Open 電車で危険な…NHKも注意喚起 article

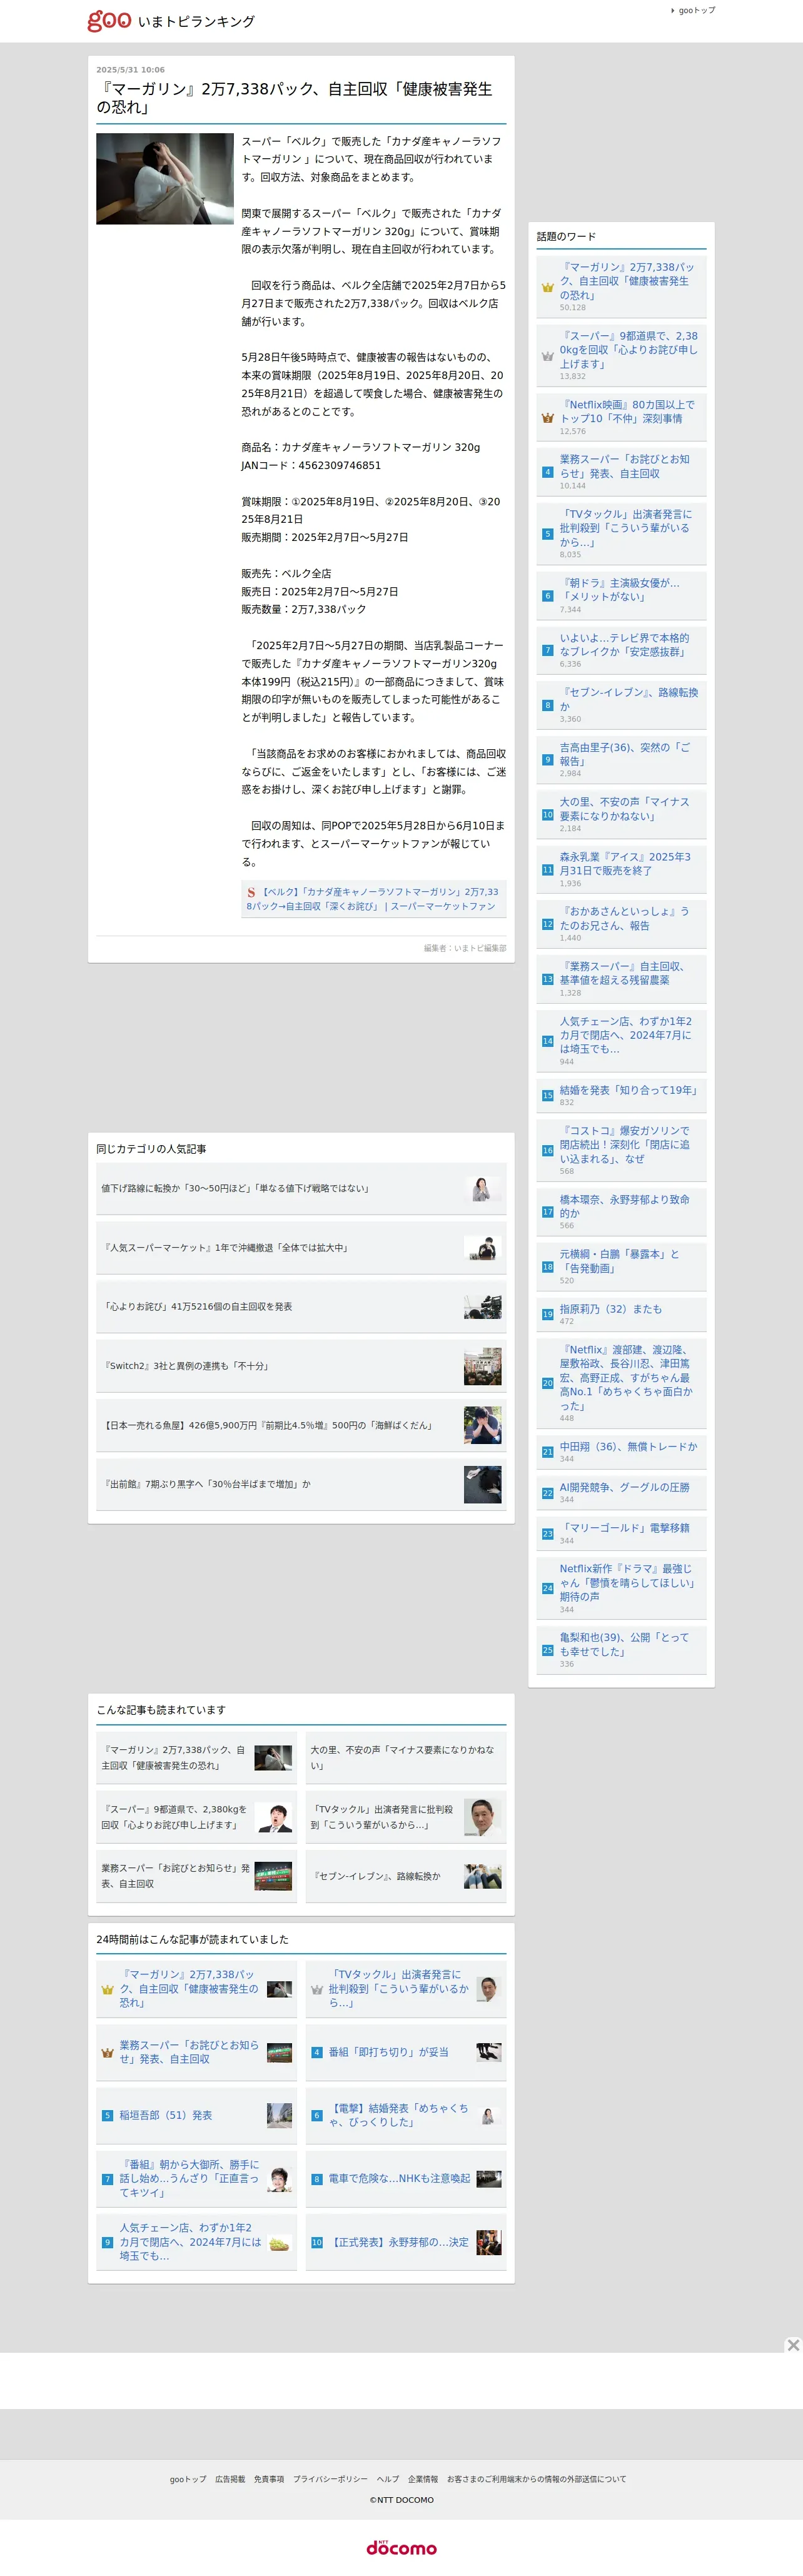pos(399,2179)
